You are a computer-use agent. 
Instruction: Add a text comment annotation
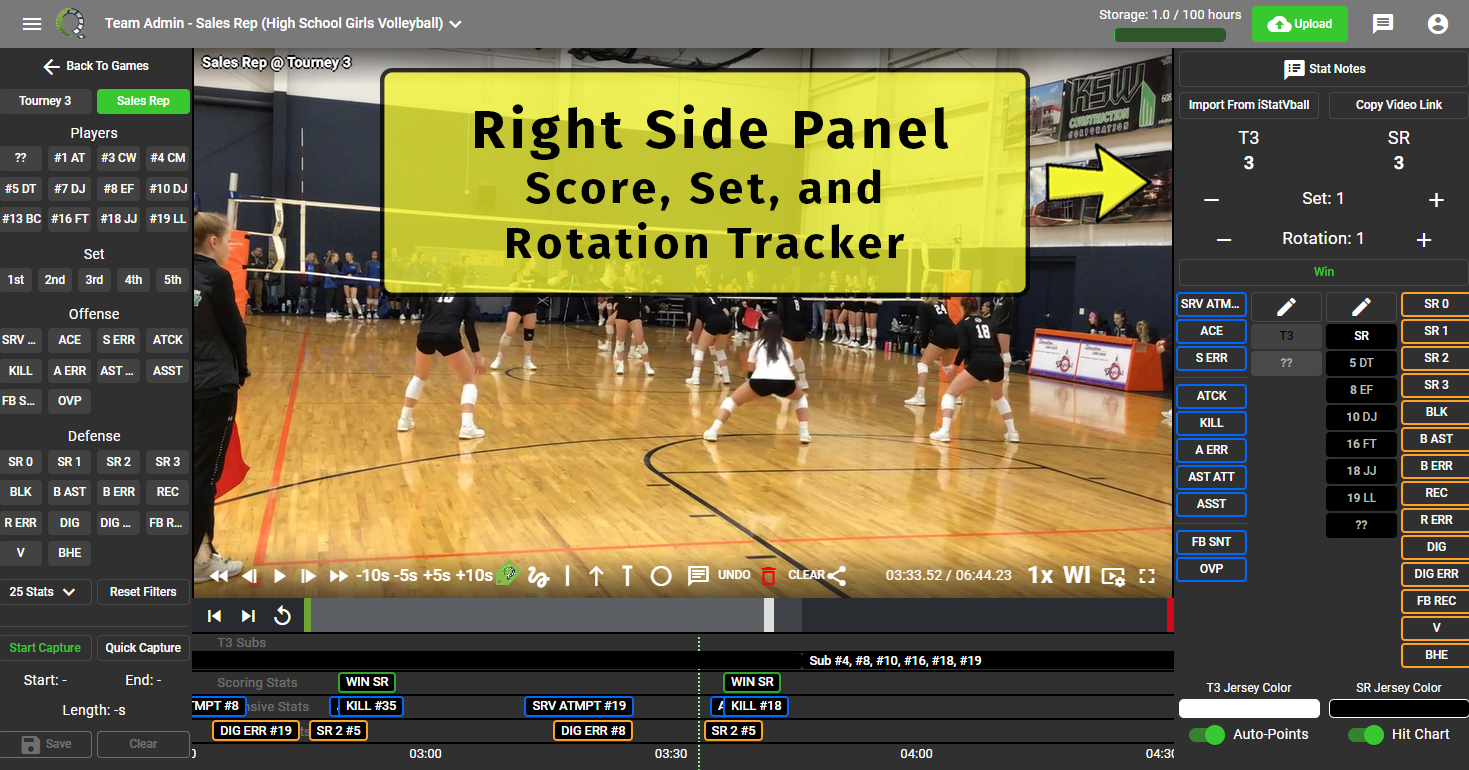[698, 576]
